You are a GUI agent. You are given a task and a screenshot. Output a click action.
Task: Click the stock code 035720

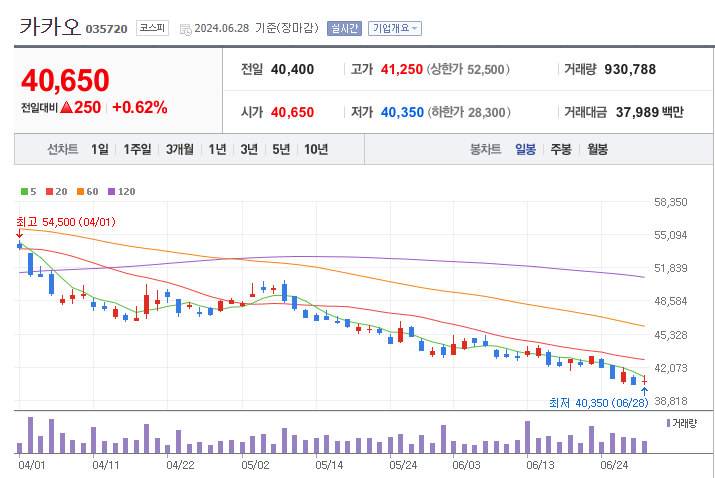tap(107, 29)
